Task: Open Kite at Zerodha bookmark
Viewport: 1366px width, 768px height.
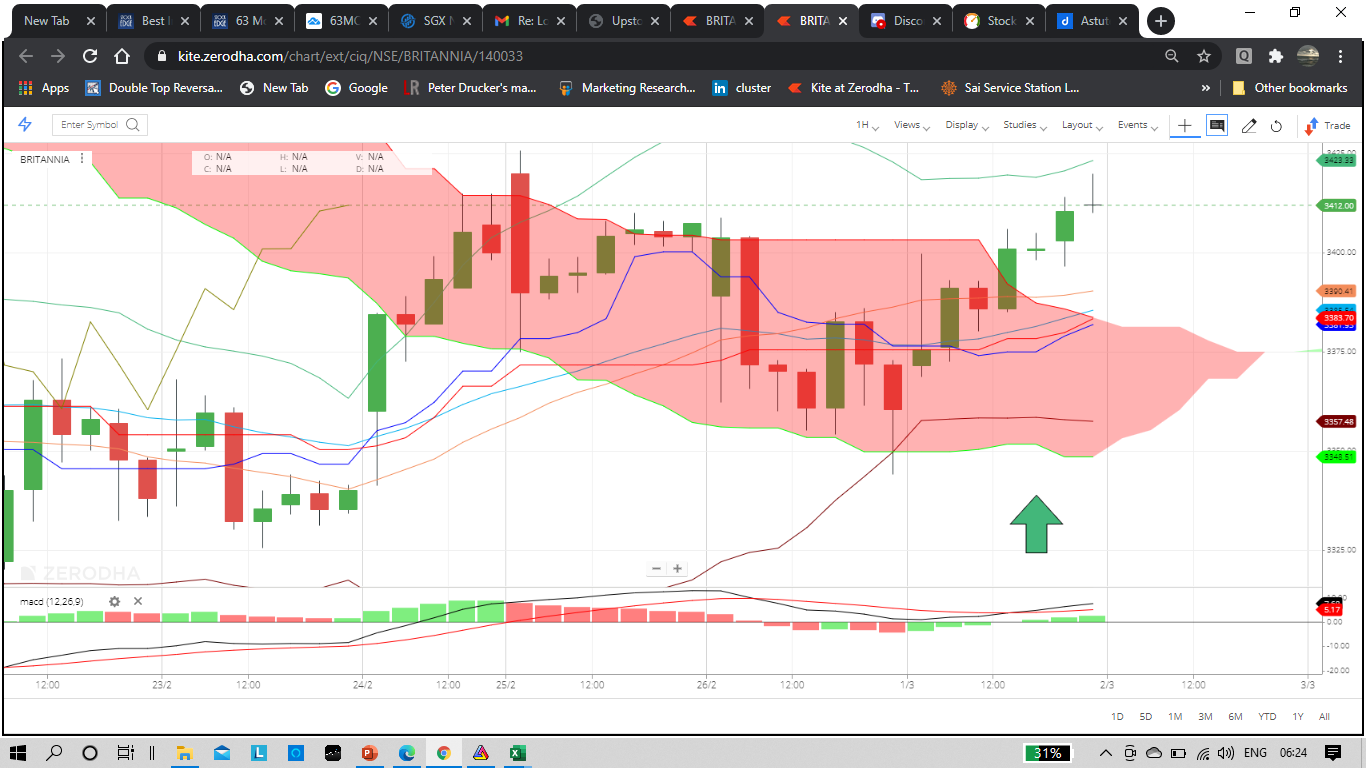Action: (x=854, y=88)
